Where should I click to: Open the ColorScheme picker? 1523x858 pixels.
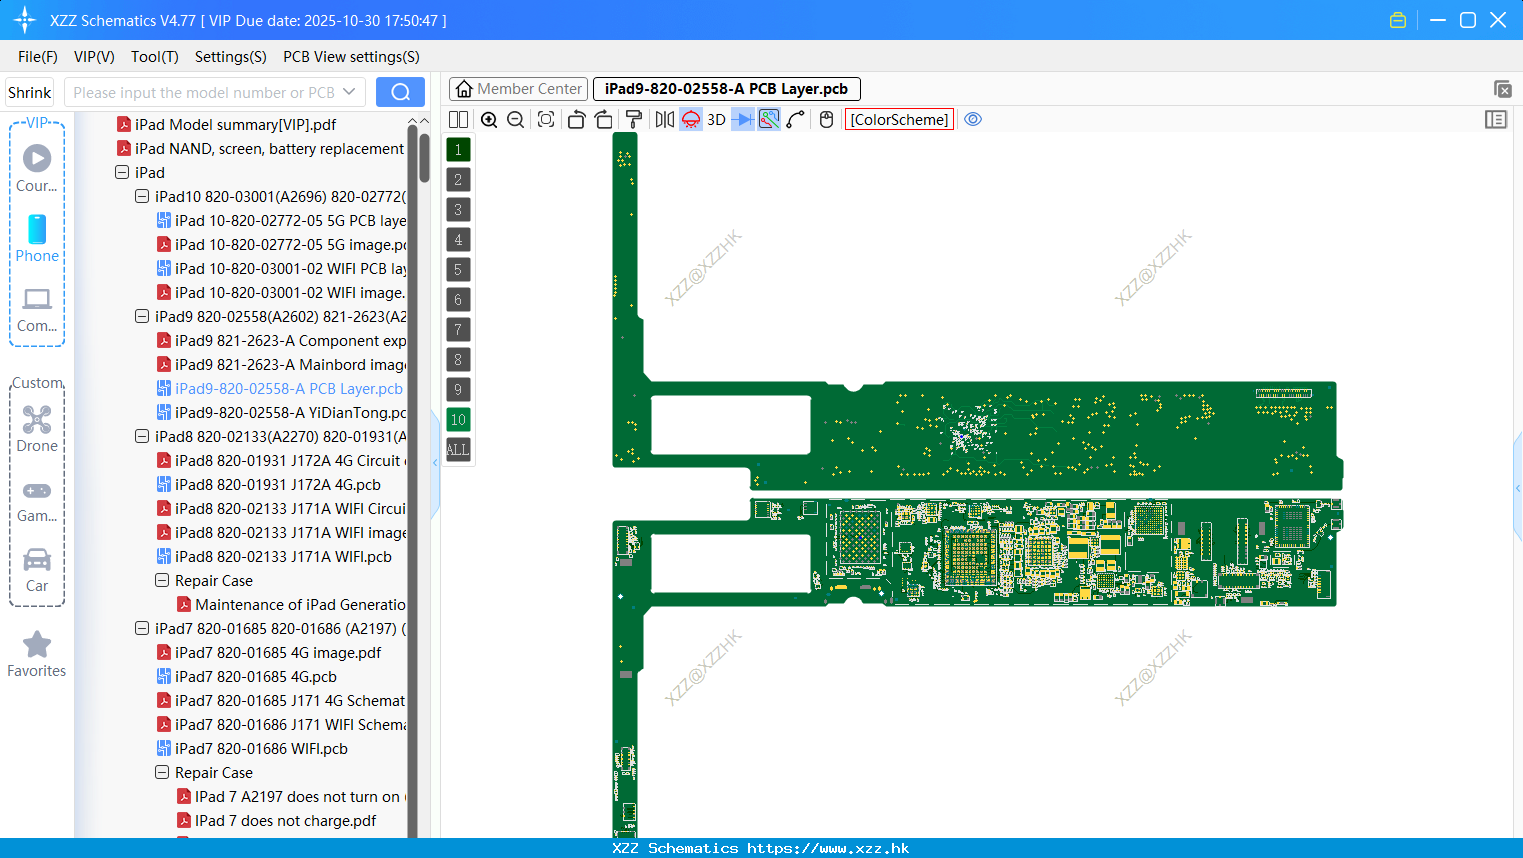[x=899, y=119]
